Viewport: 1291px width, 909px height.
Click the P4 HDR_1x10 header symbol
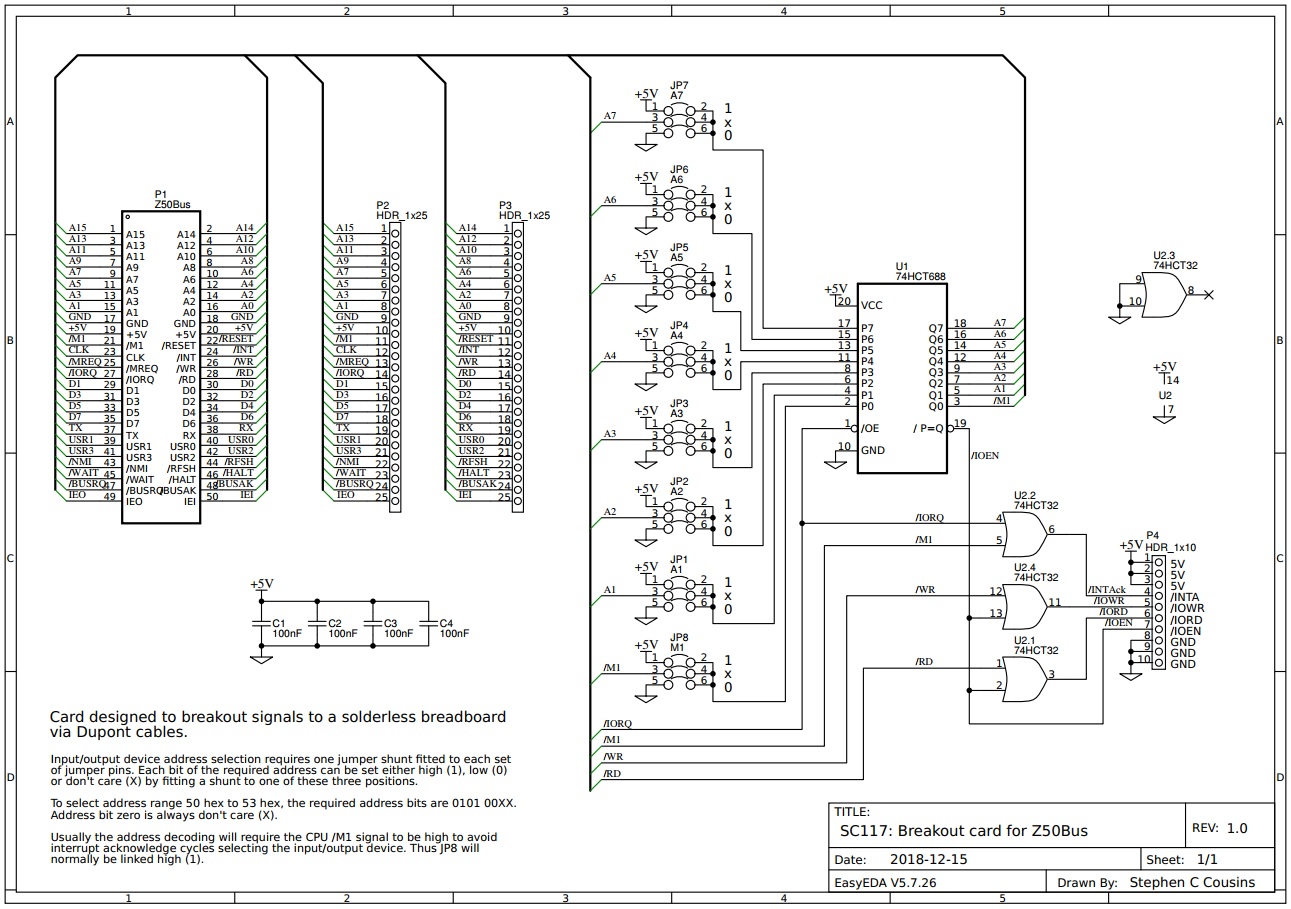(1160, 610)
